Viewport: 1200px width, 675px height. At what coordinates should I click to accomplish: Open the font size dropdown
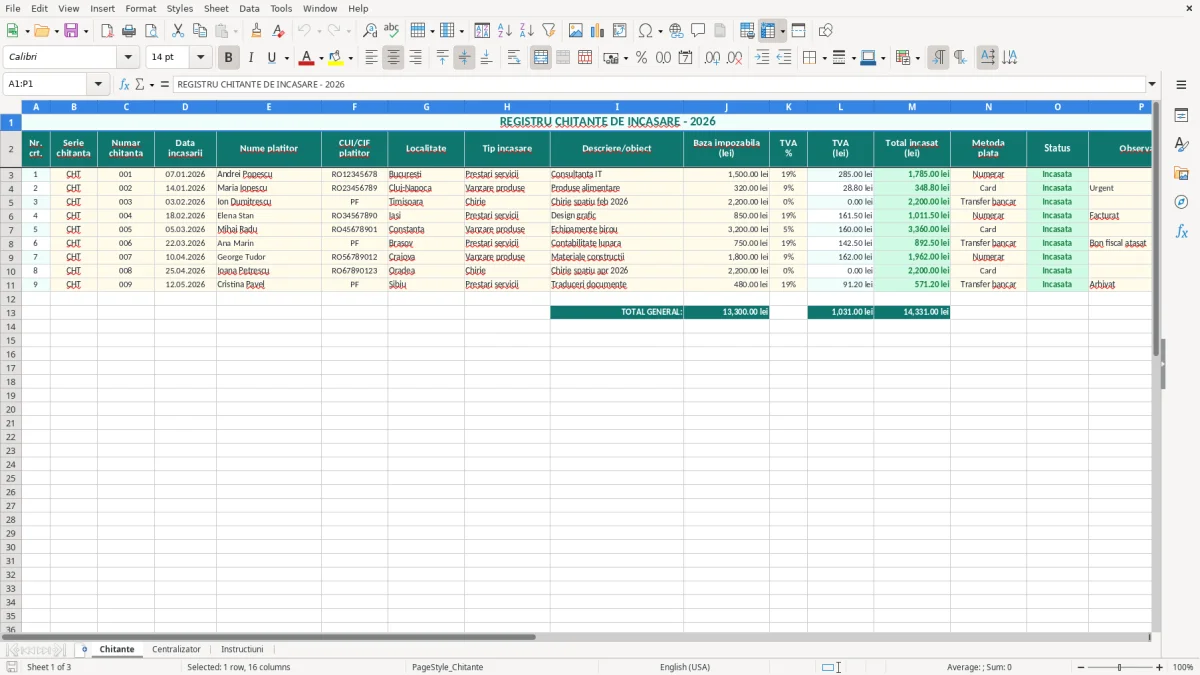(200, 58)
